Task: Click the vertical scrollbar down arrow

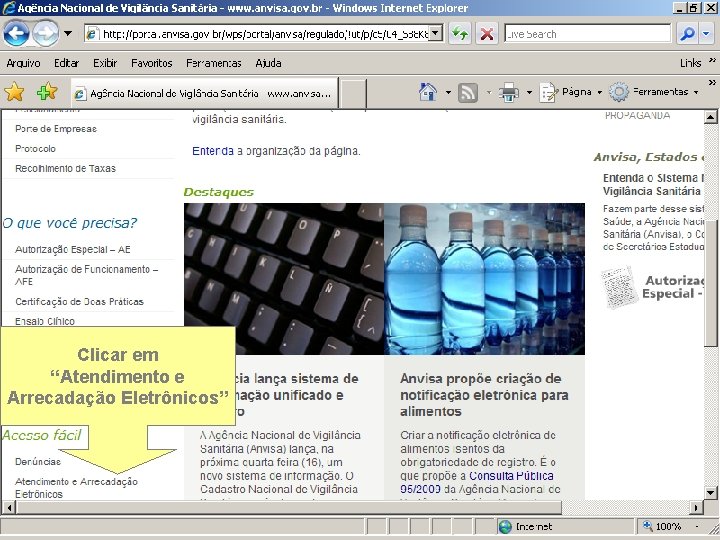Action: tap(710, 493)
